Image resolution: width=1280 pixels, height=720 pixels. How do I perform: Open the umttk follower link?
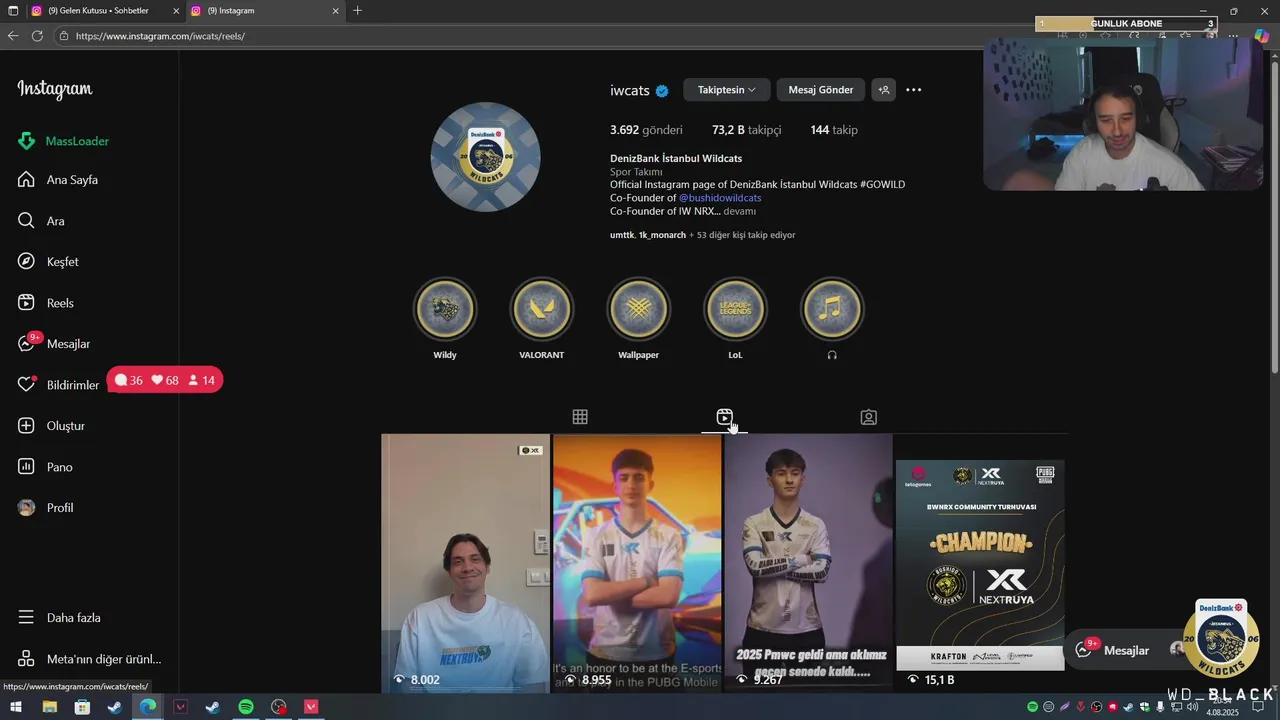coord(622,235)
